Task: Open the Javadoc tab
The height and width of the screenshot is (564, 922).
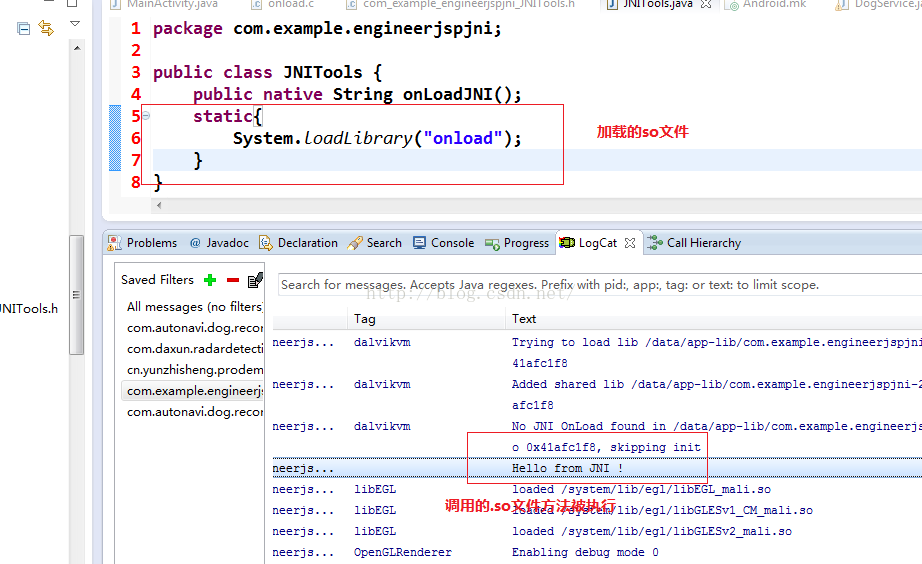Action: pos(218,243)
